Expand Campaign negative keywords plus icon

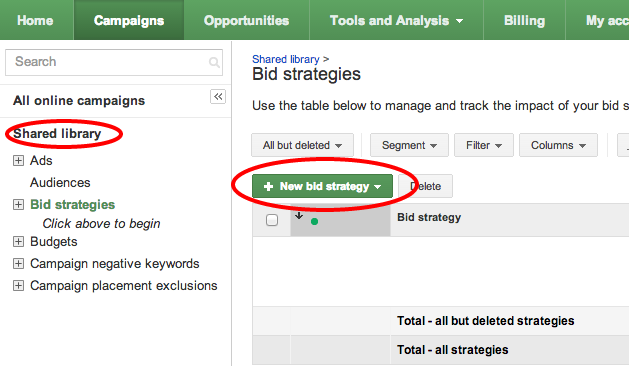(x=18, y=264)
